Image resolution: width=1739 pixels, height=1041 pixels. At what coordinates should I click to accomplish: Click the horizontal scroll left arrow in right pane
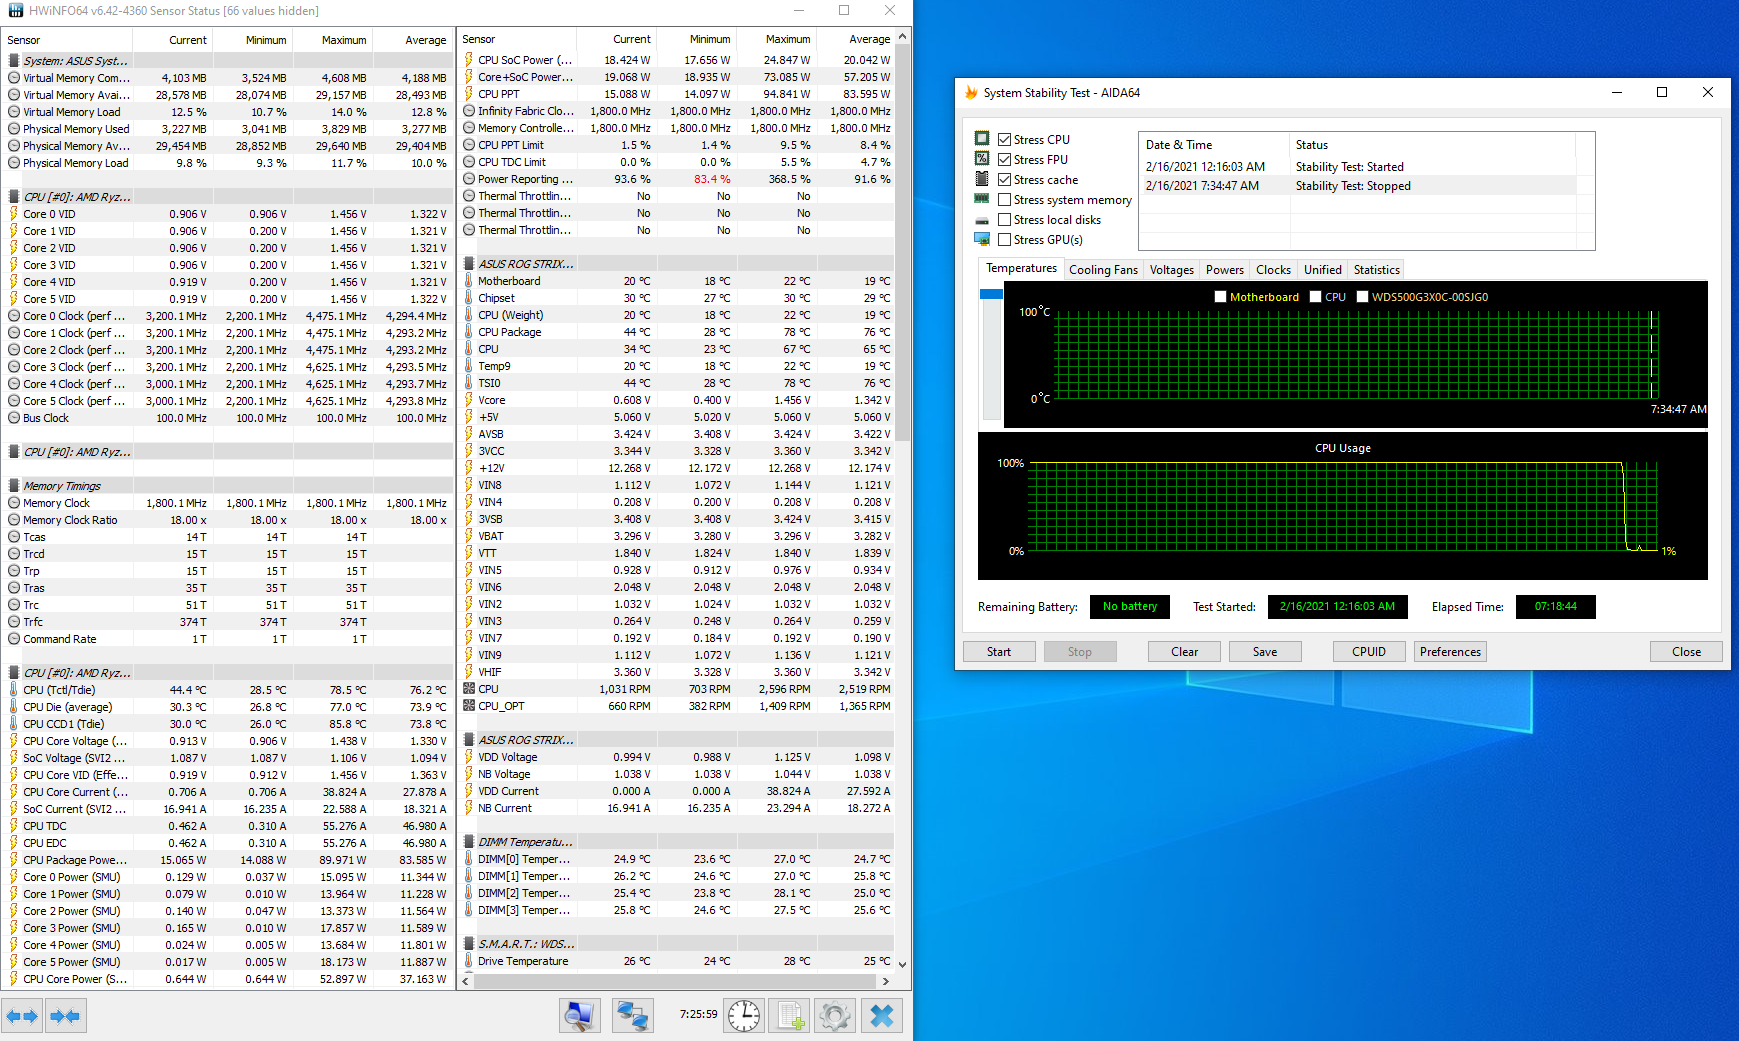click(x=465, y=982)
